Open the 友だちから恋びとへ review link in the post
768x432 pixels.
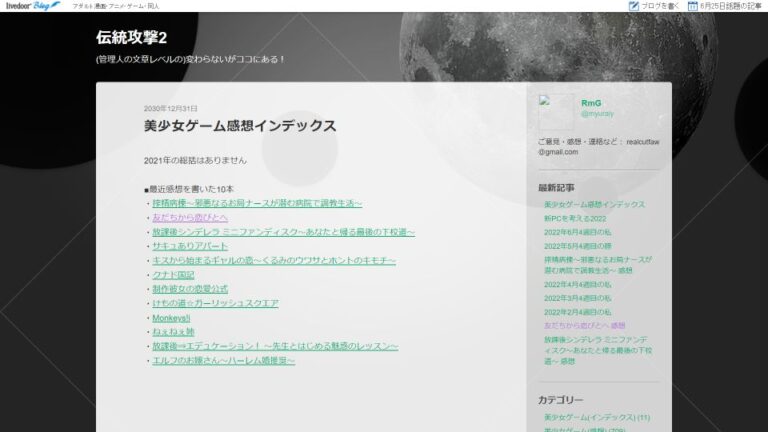(x=190, y=217)
